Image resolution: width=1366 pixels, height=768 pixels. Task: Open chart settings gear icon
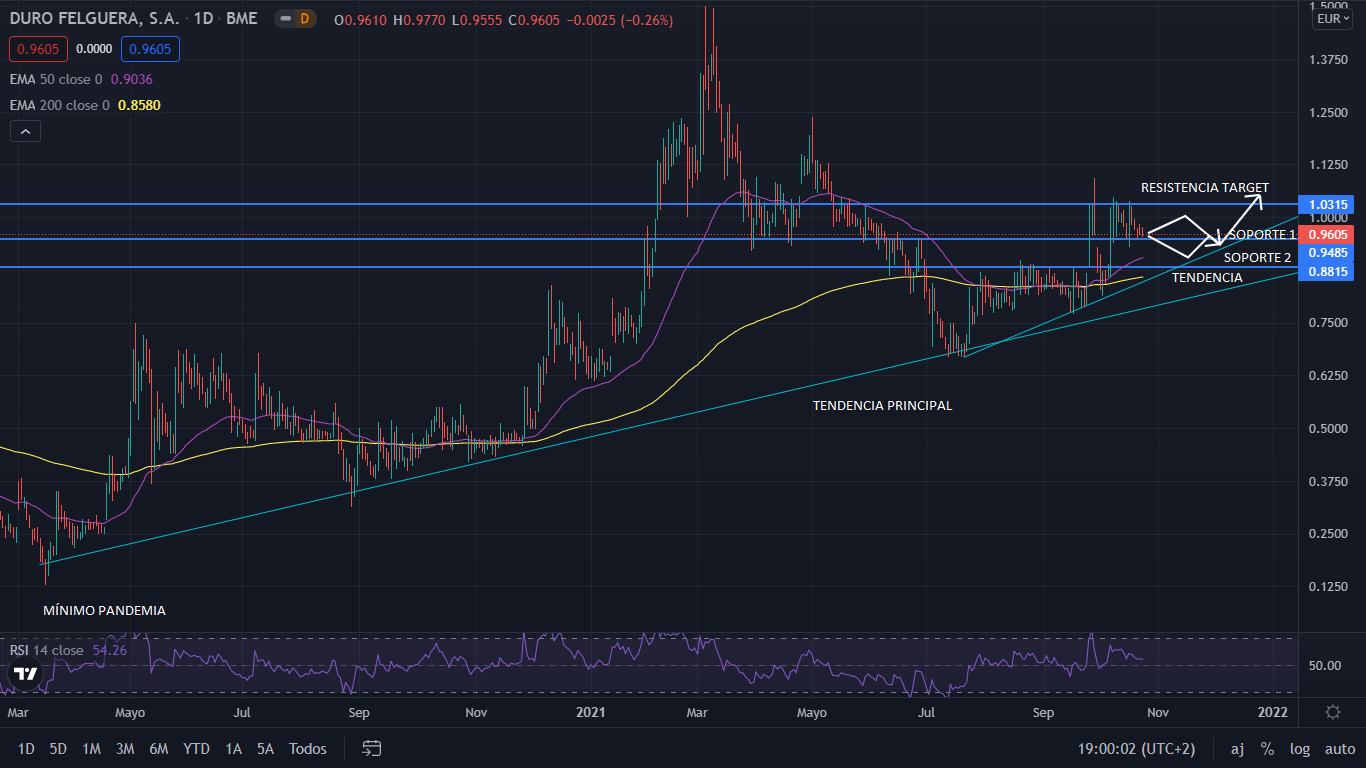point(1332,712)
